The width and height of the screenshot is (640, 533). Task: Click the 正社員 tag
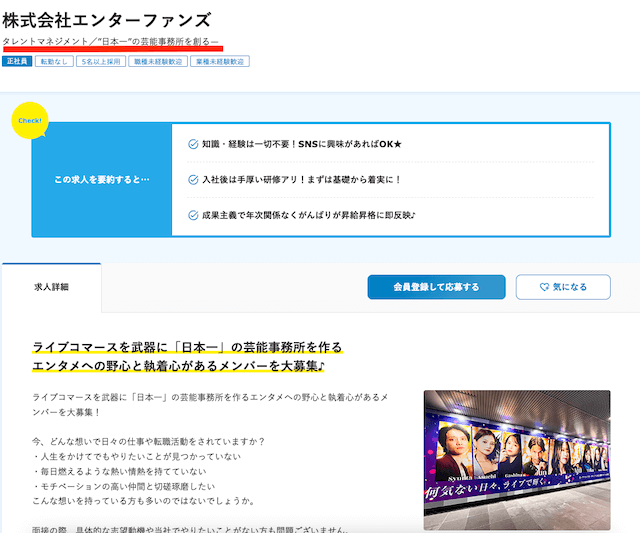point(17,61)
